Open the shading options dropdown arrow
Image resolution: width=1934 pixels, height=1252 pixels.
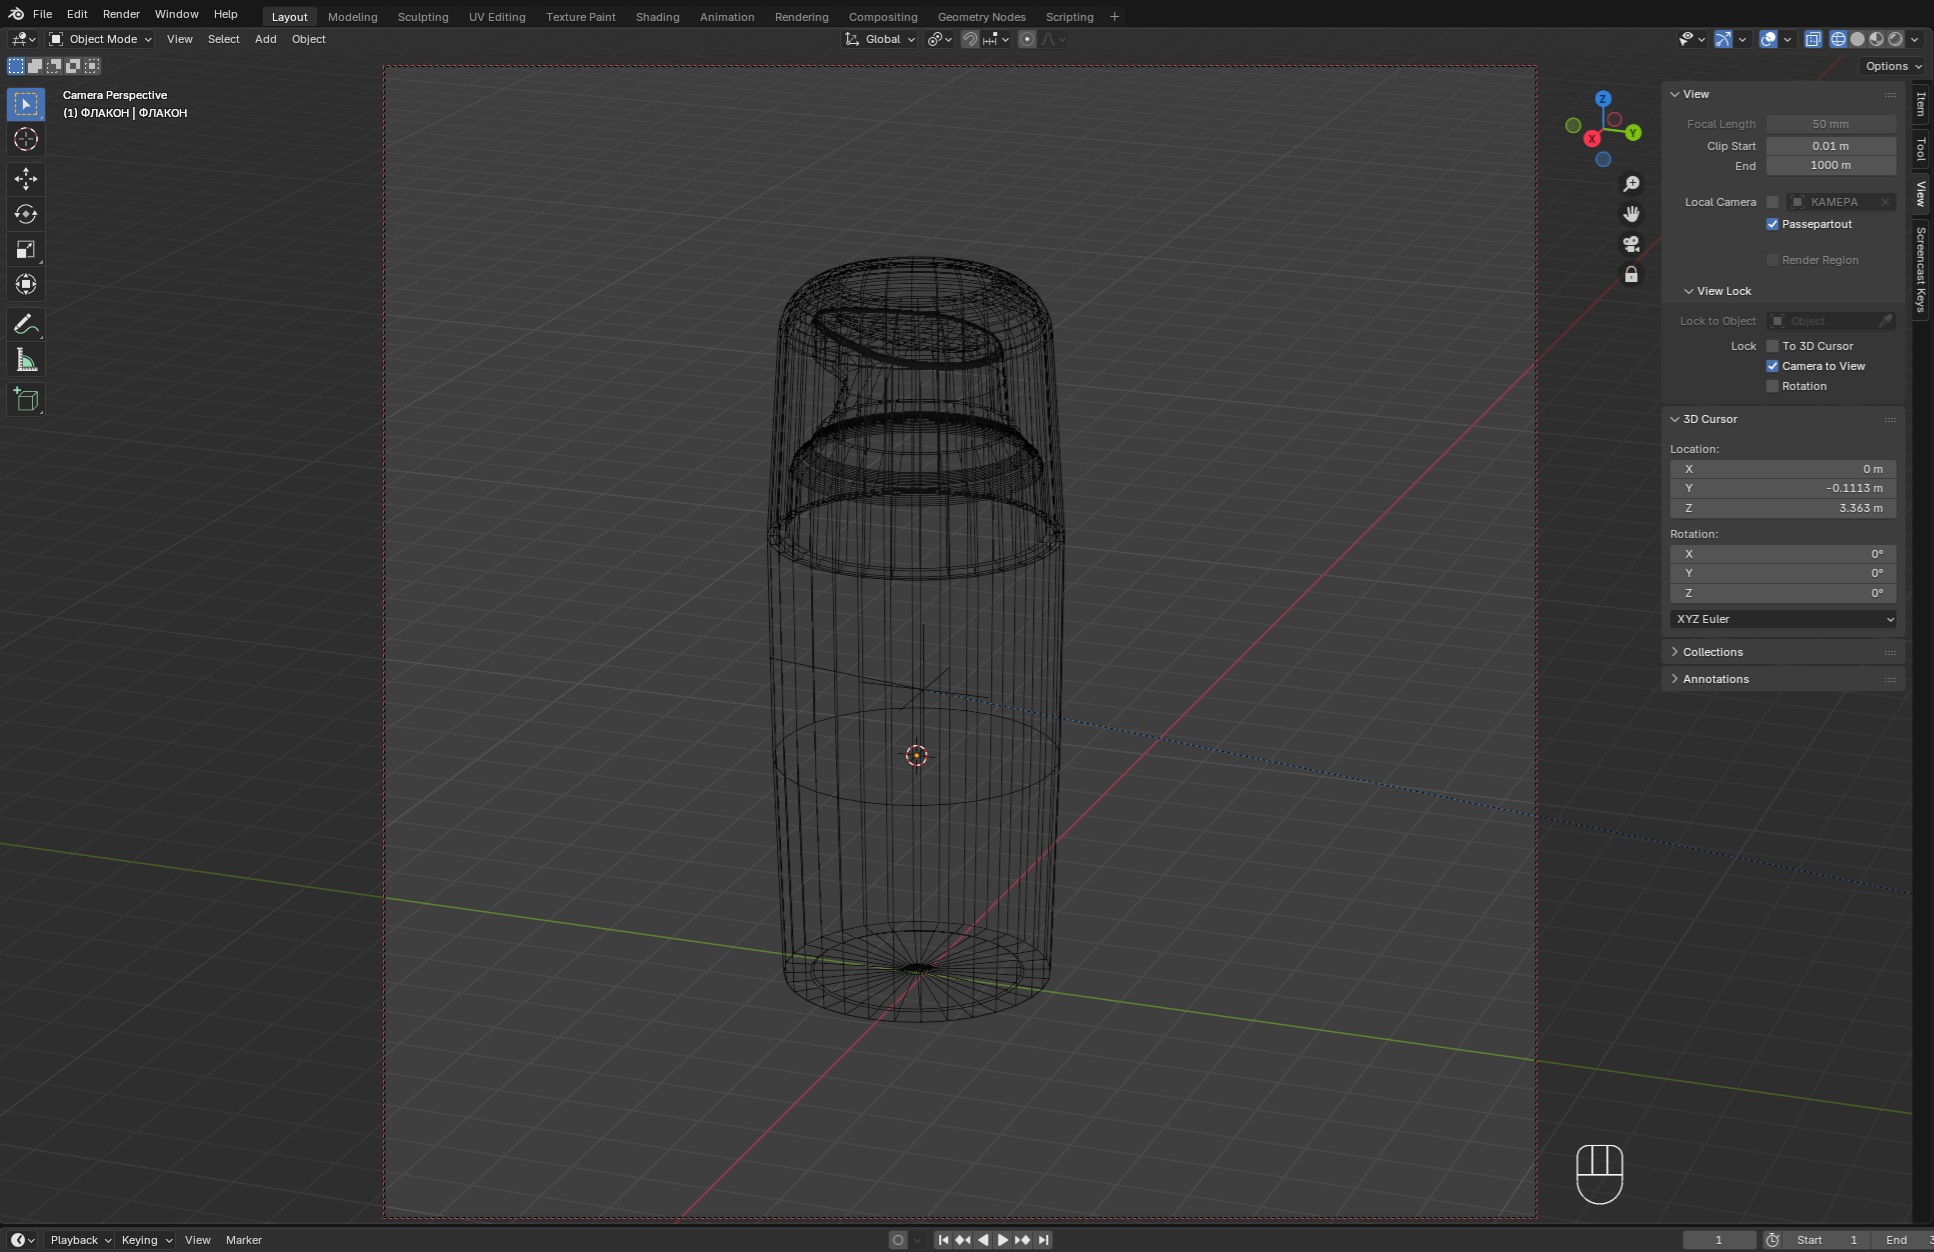[x=1914, y=39]
